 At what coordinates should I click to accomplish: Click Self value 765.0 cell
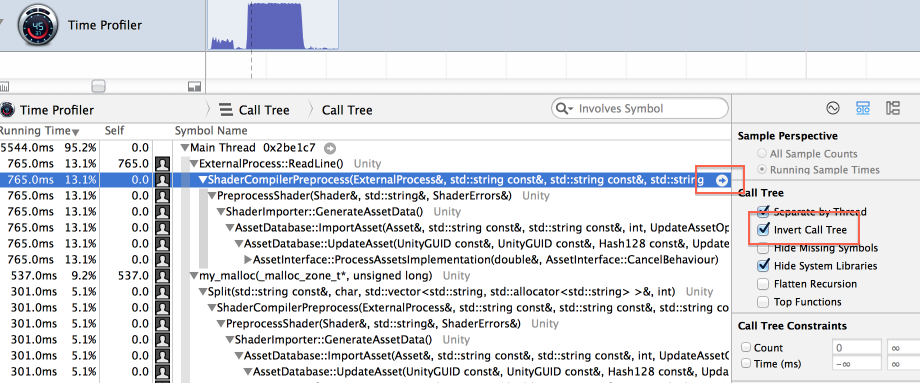[133, 164]
